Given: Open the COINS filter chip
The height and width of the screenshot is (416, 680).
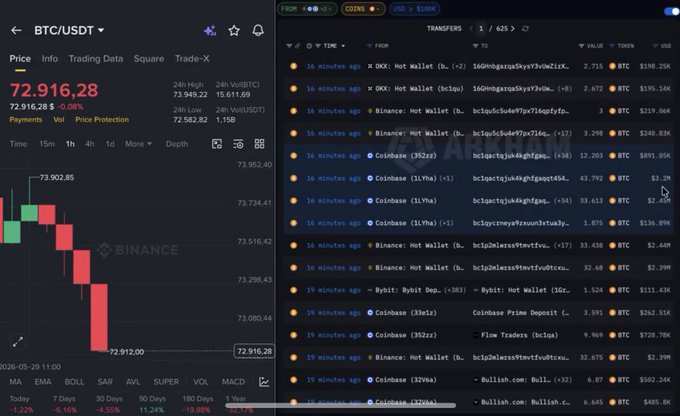Looking at the screenshot, I should (x=363, y=9).
